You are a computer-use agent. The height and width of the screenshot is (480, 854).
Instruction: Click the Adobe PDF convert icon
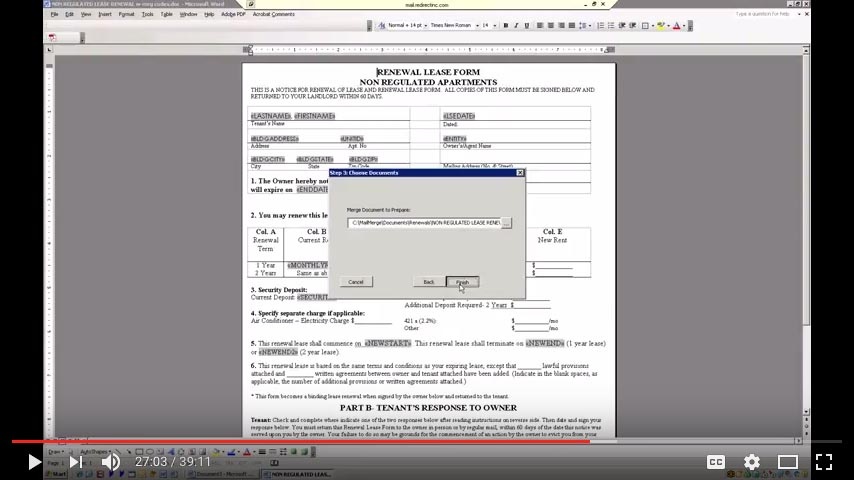(52, 38)
